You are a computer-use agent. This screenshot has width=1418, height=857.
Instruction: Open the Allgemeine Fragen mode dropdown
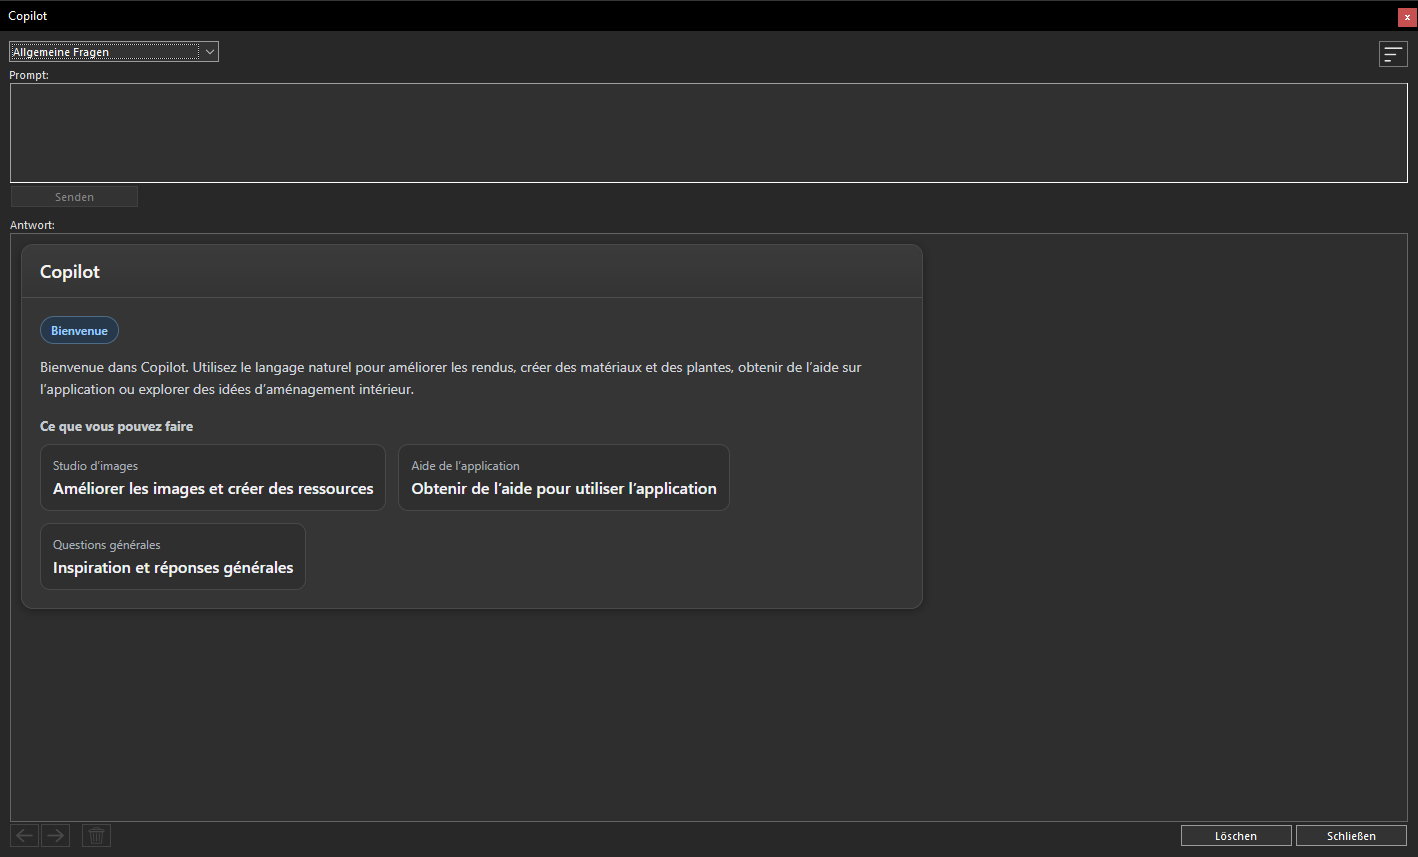pos(114,52)
